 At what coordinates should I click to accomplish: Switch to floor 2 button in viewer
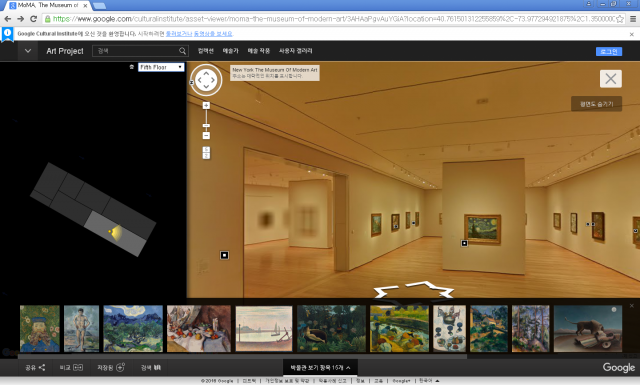point(206,156)
